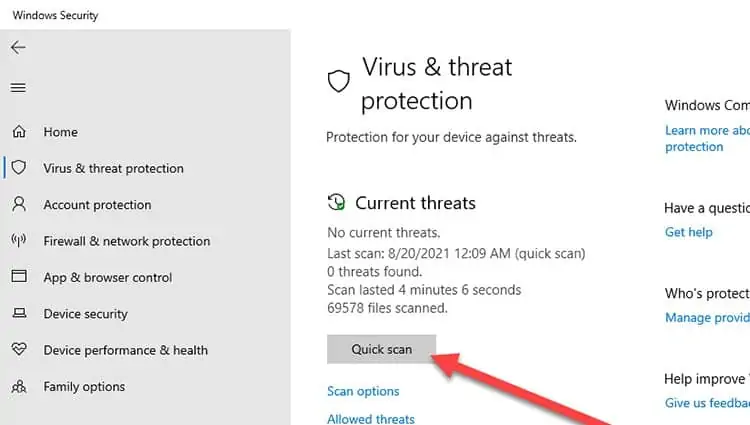Click the Current threats refresh icon

[x=337, y=203]
